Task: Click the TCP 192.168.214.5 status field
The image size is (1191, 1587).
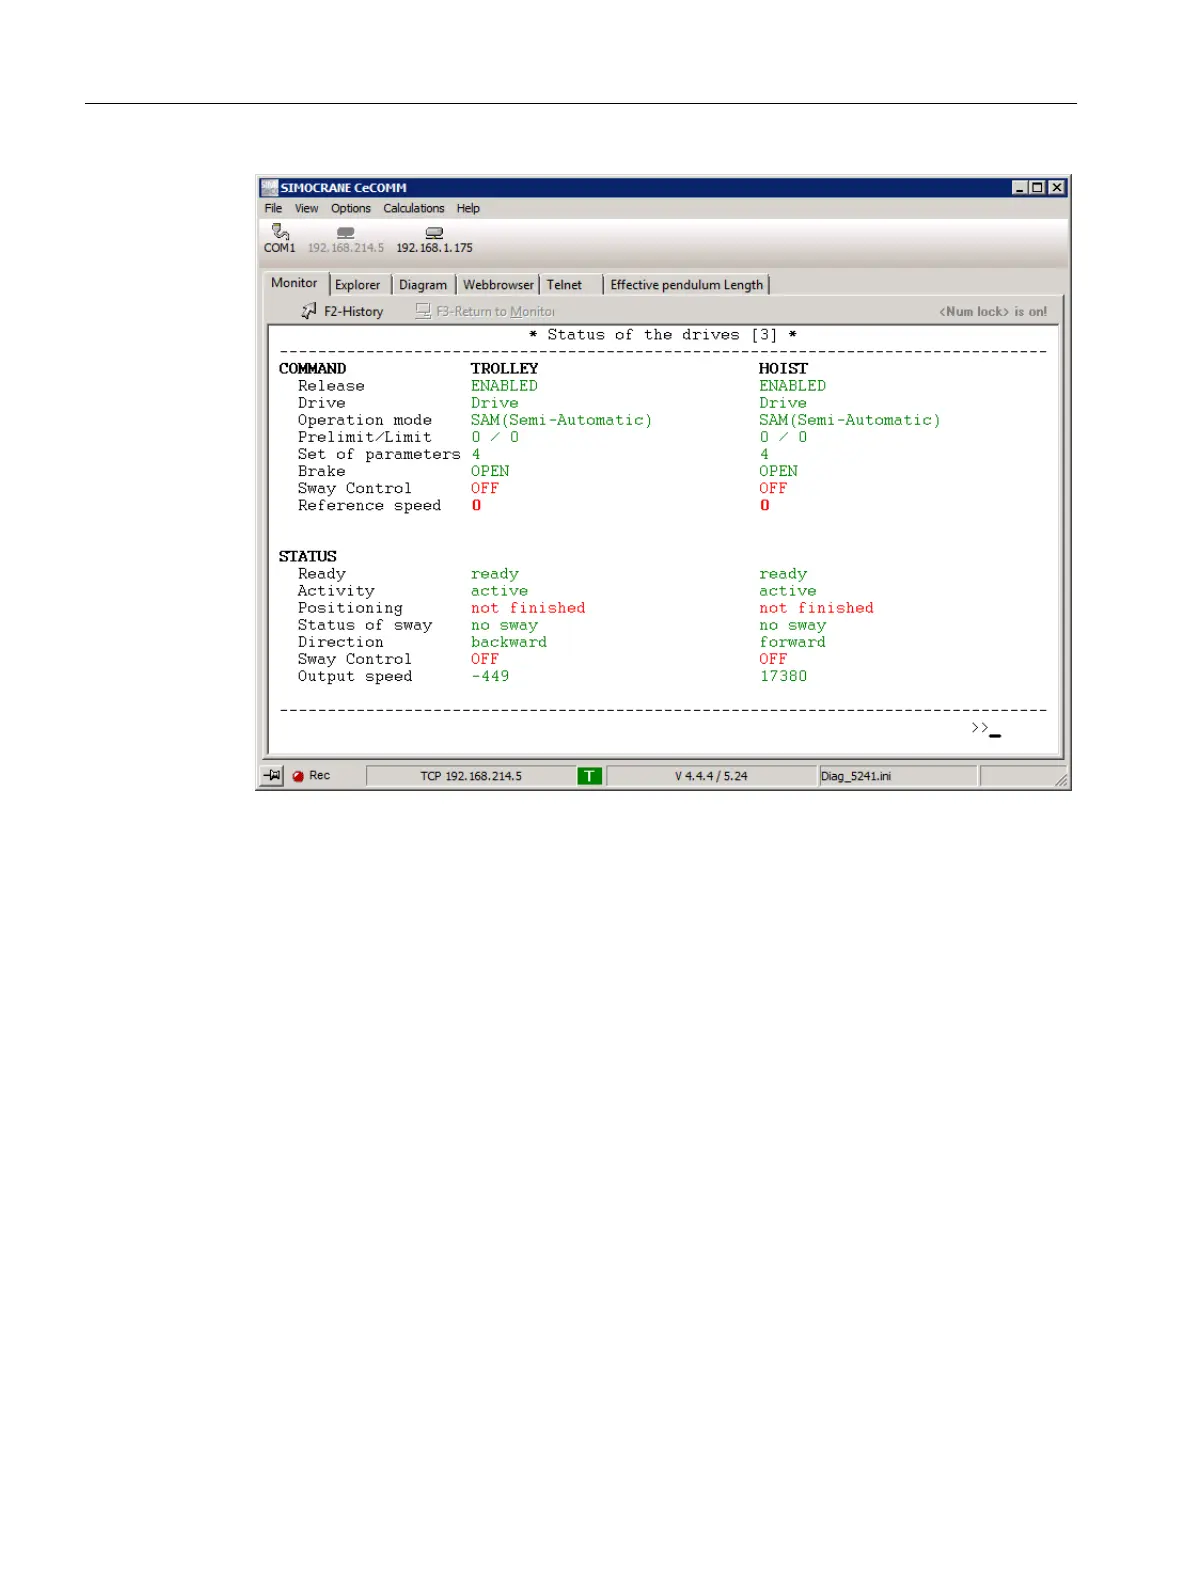Action: coord(471,776)
